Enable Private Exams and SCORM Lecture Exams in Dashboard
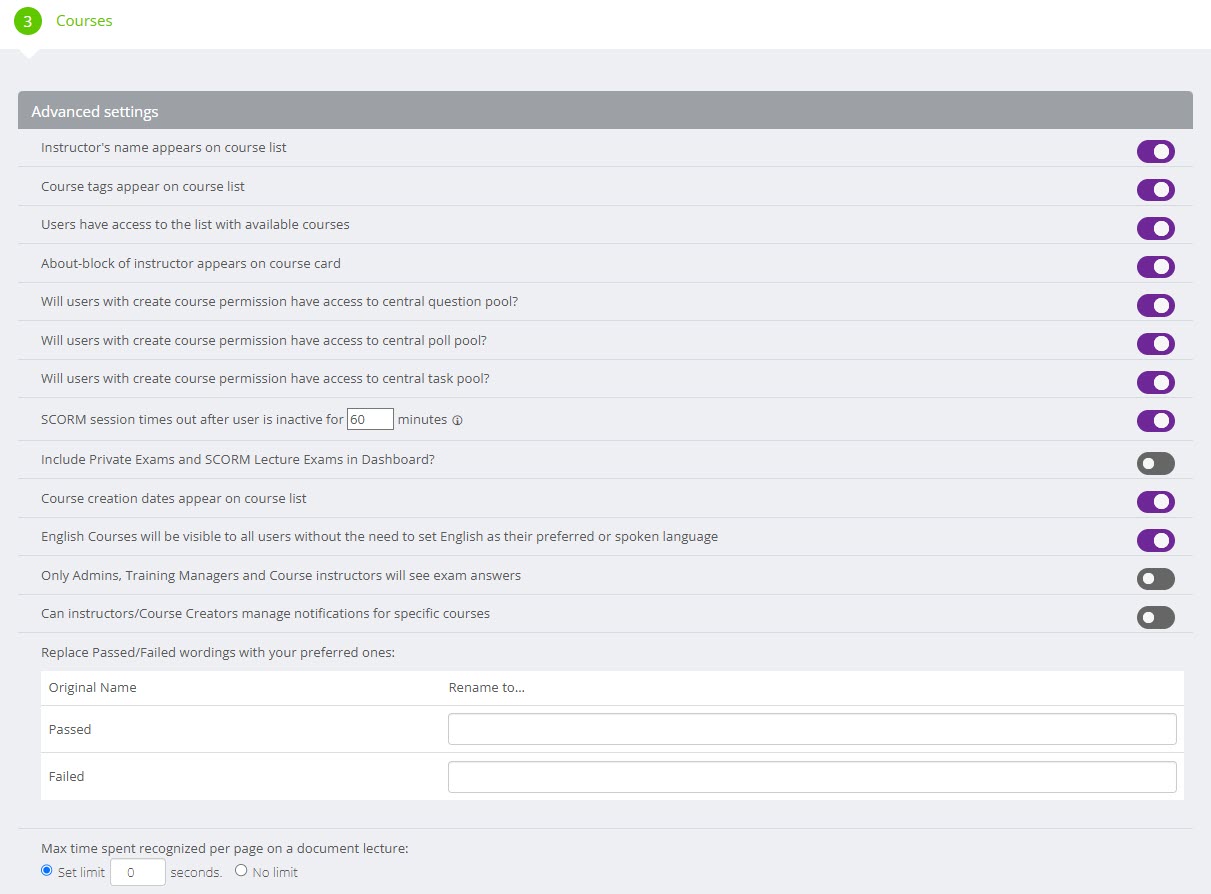 point(1155,464)
